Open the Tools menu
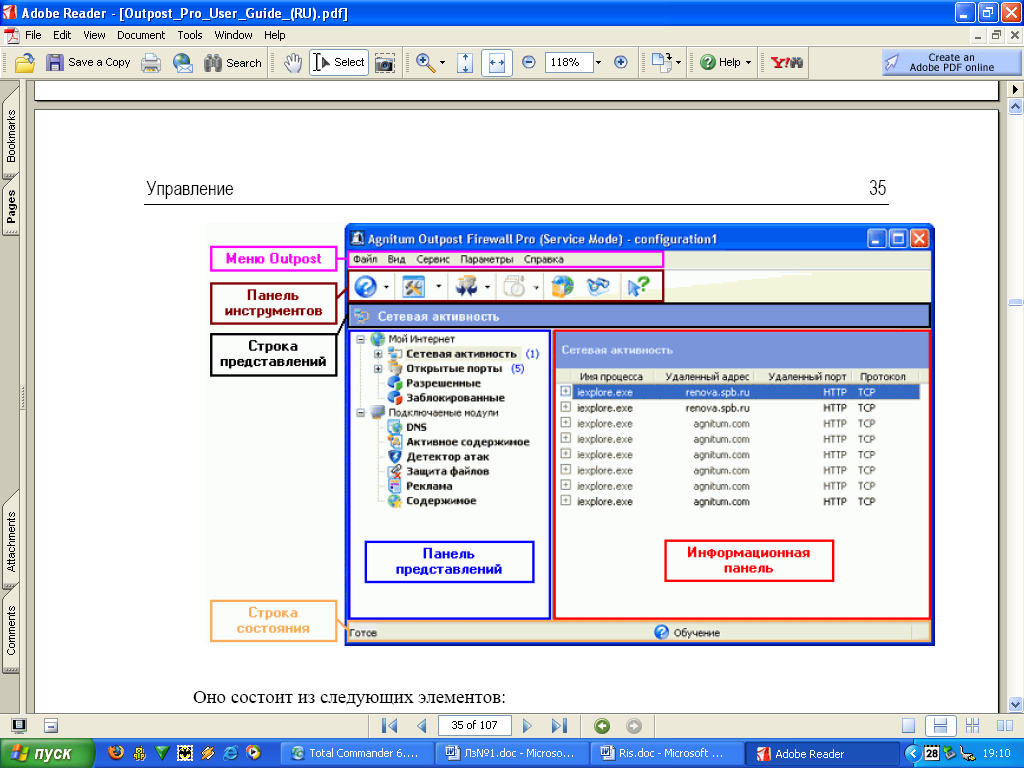This screenshot has height=768, width=1024. (x=190, y=35)
